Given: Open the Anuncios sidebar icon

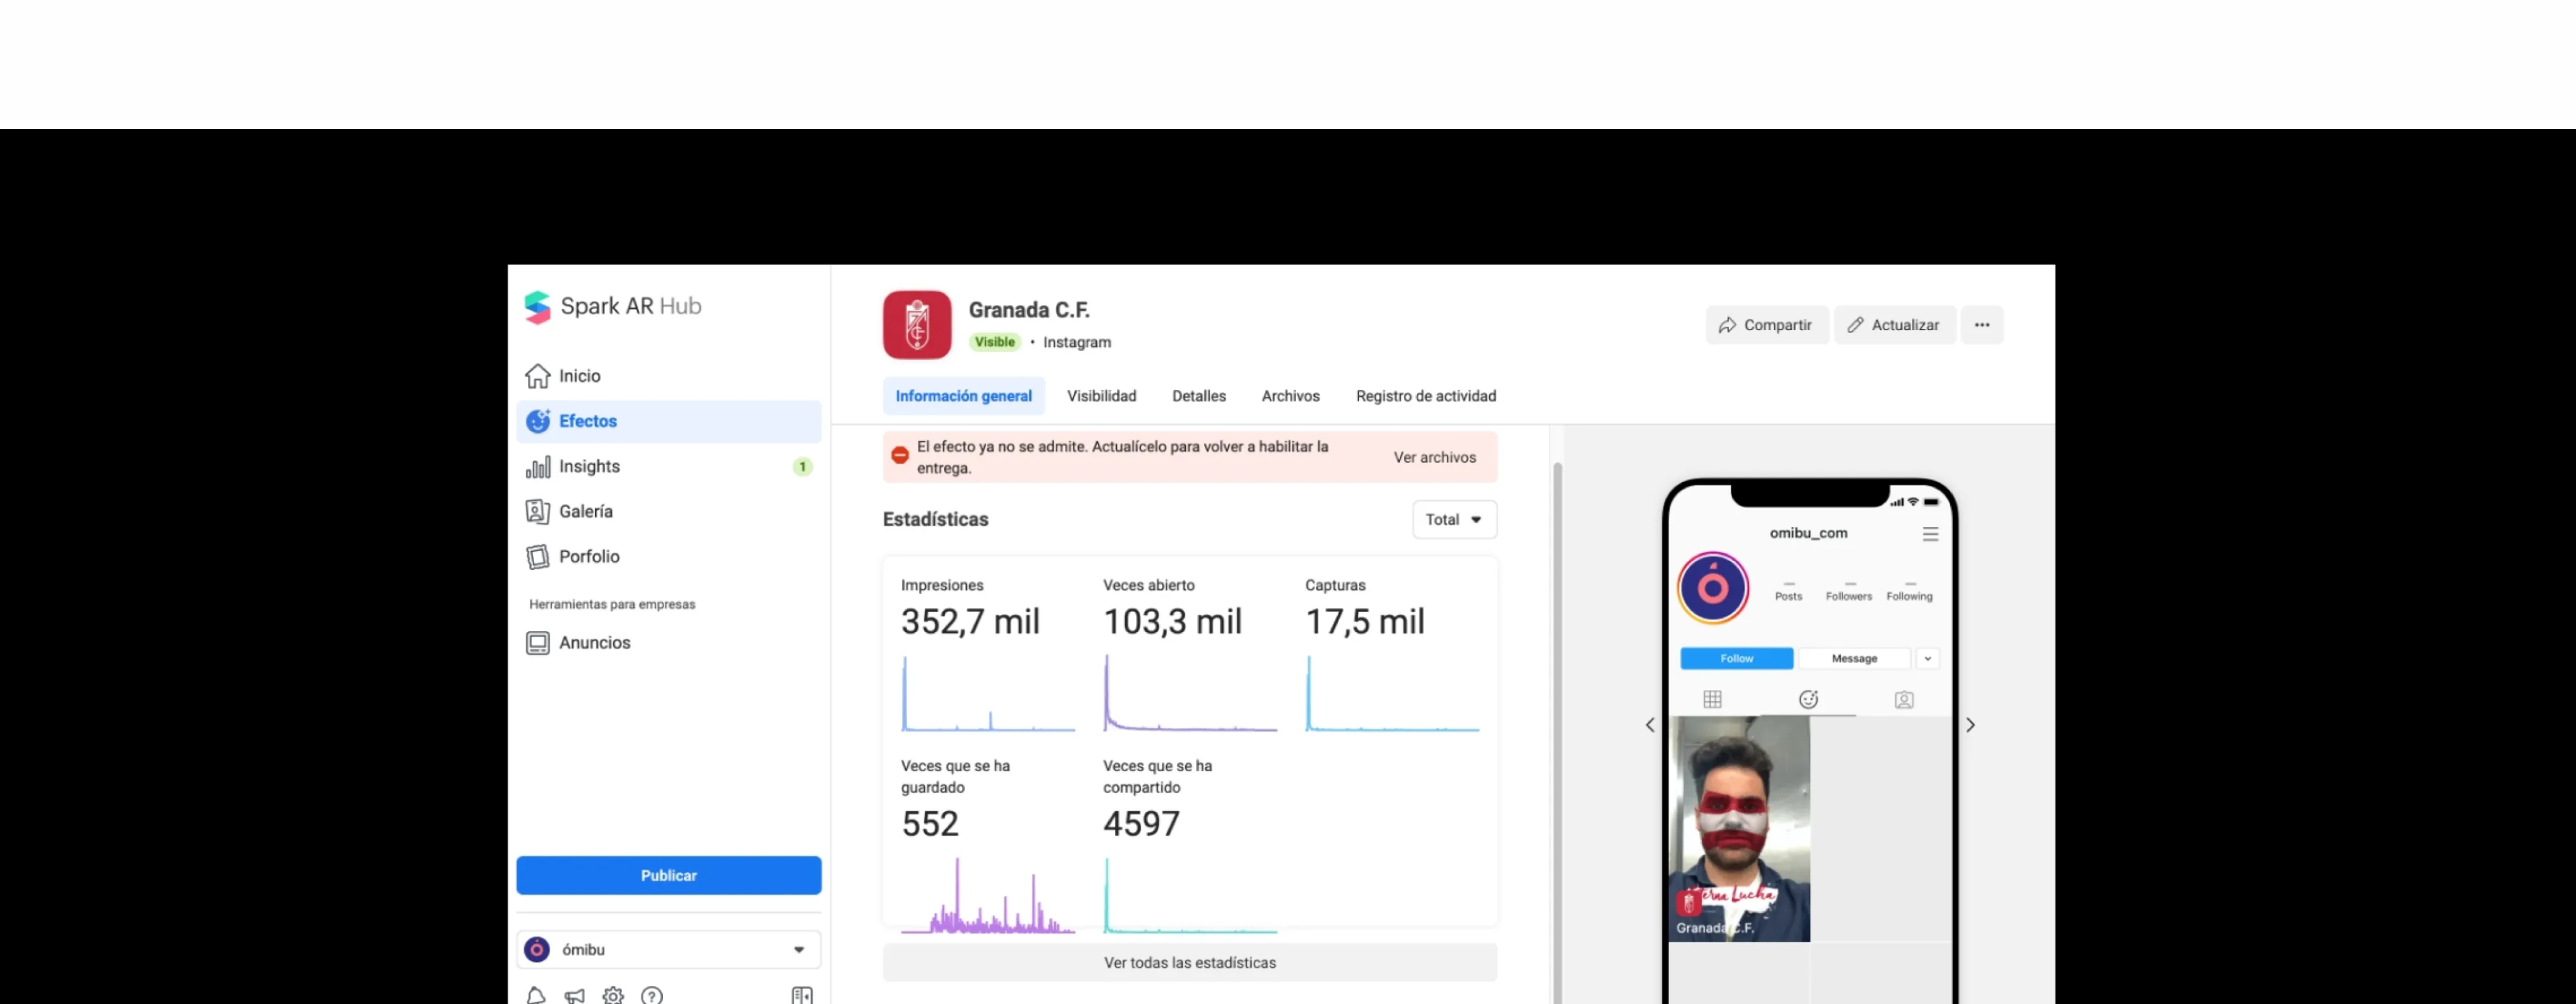Looking at the screenshot, I should pos(538,643).
